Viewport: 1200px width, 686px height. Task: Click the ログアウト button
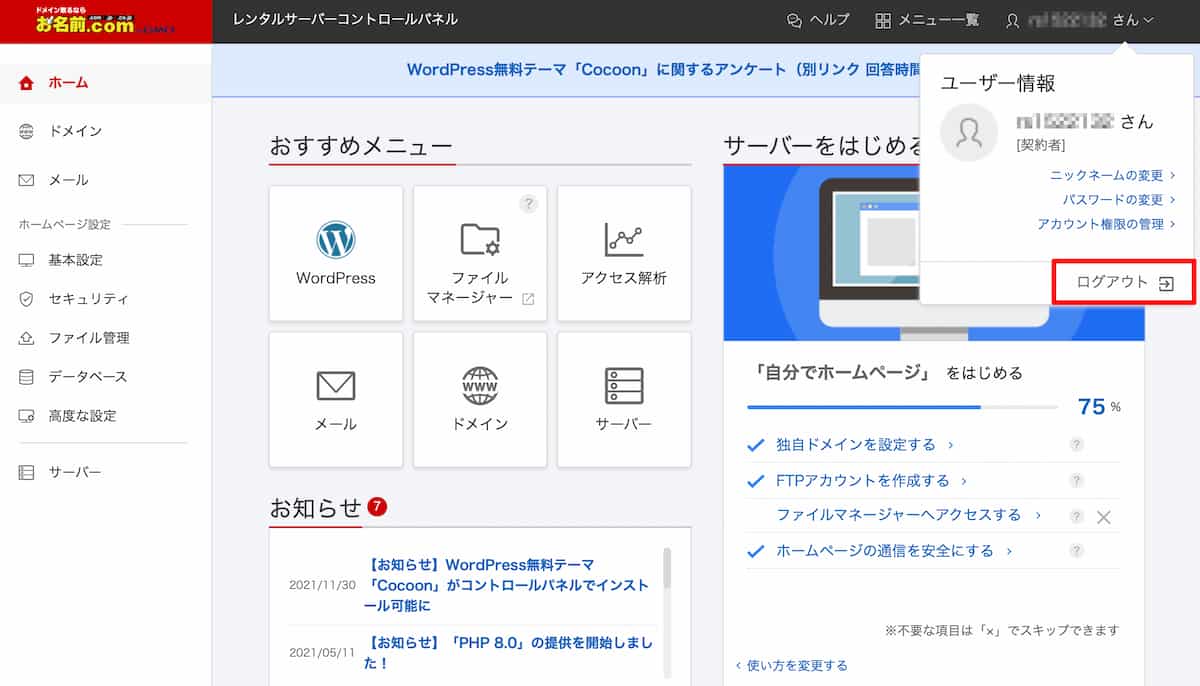[x=1124, y=283]
